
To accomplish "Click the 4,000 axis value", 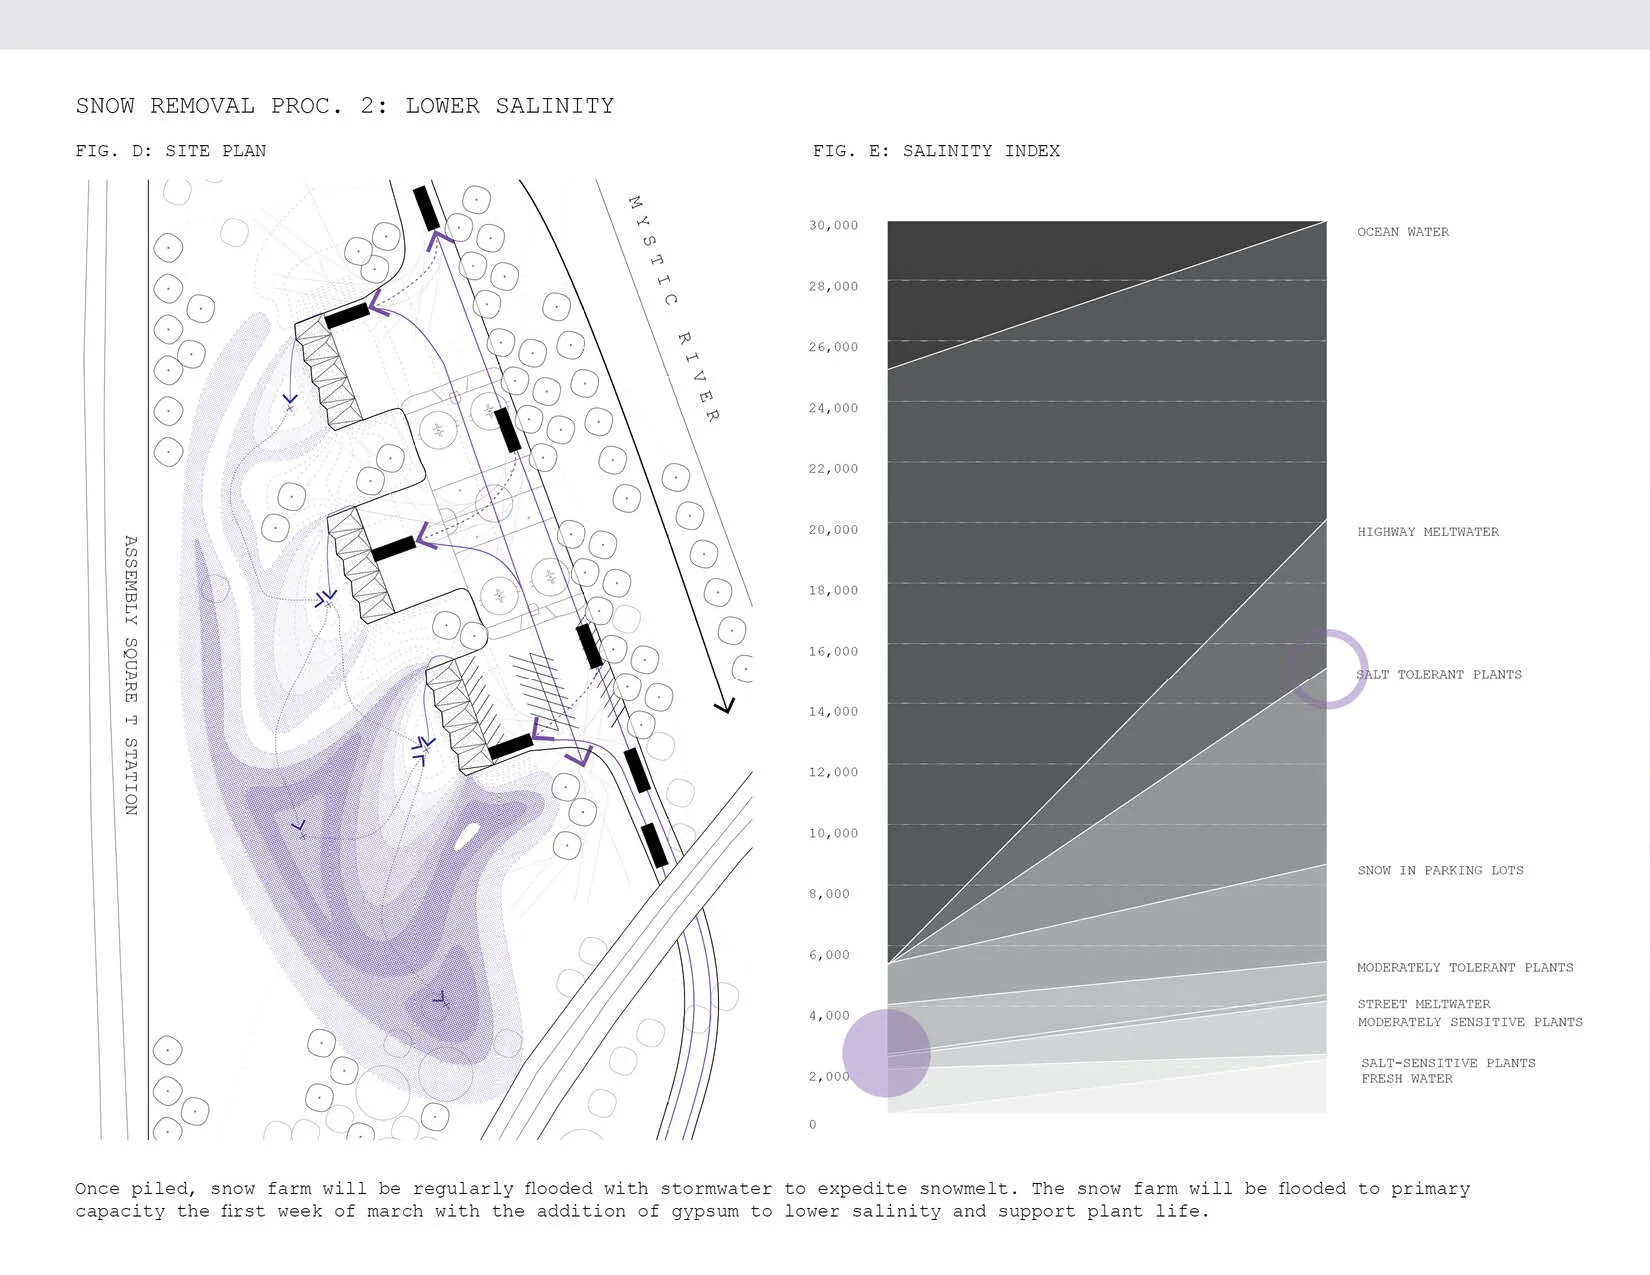I will 829,1016.
